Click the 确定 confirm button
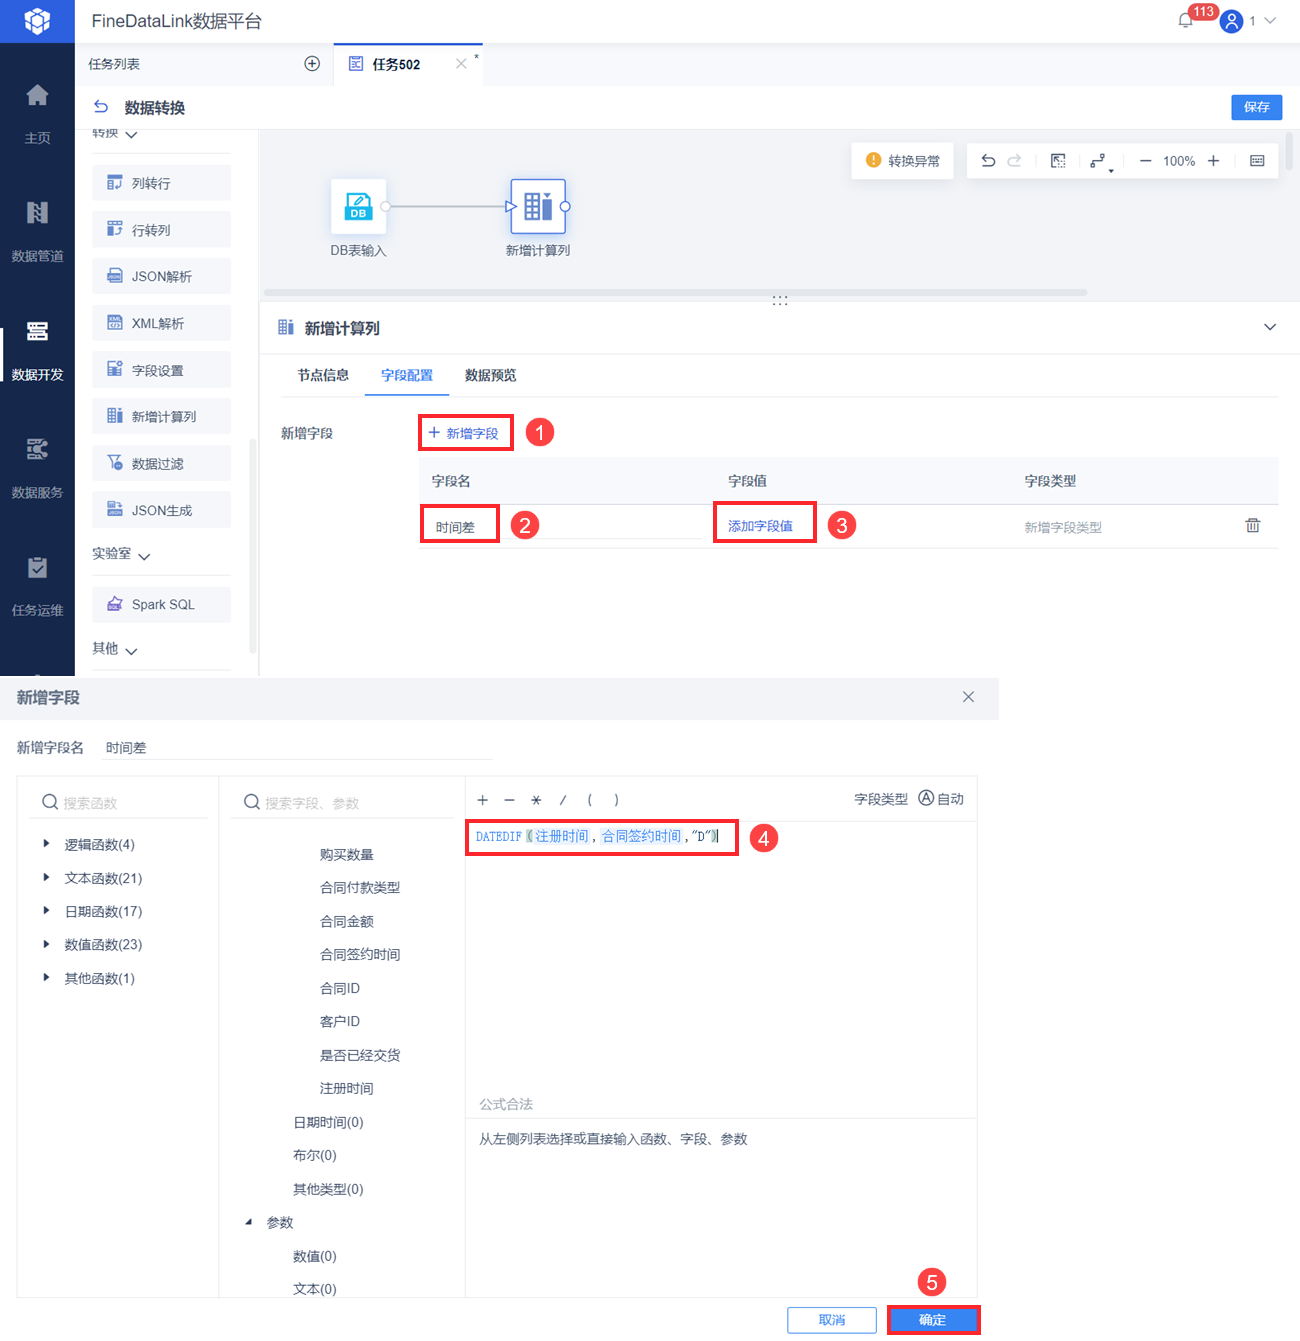Viewport: 1300px width, 1341px height. [933, 1320]
